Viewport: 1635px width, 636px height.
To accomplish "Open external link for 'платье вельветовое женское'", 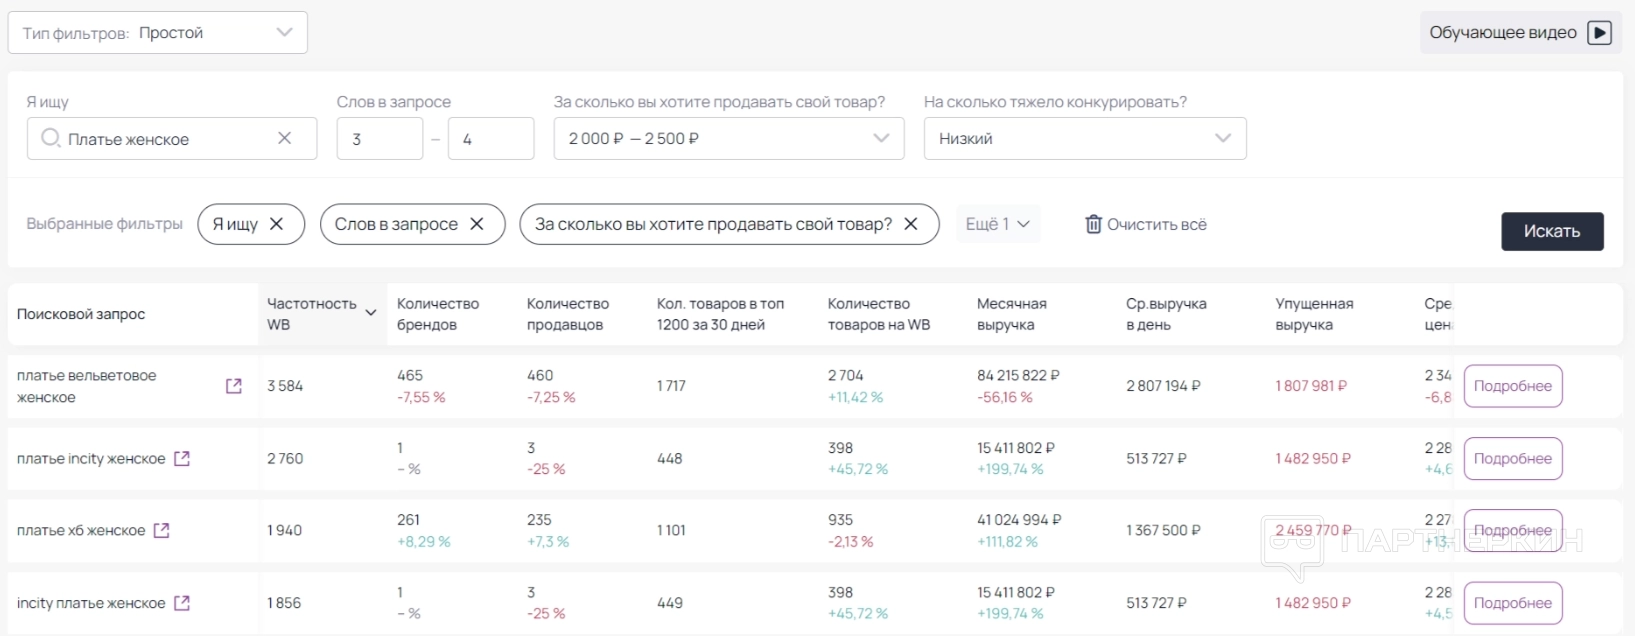I will tap(234, 386).
